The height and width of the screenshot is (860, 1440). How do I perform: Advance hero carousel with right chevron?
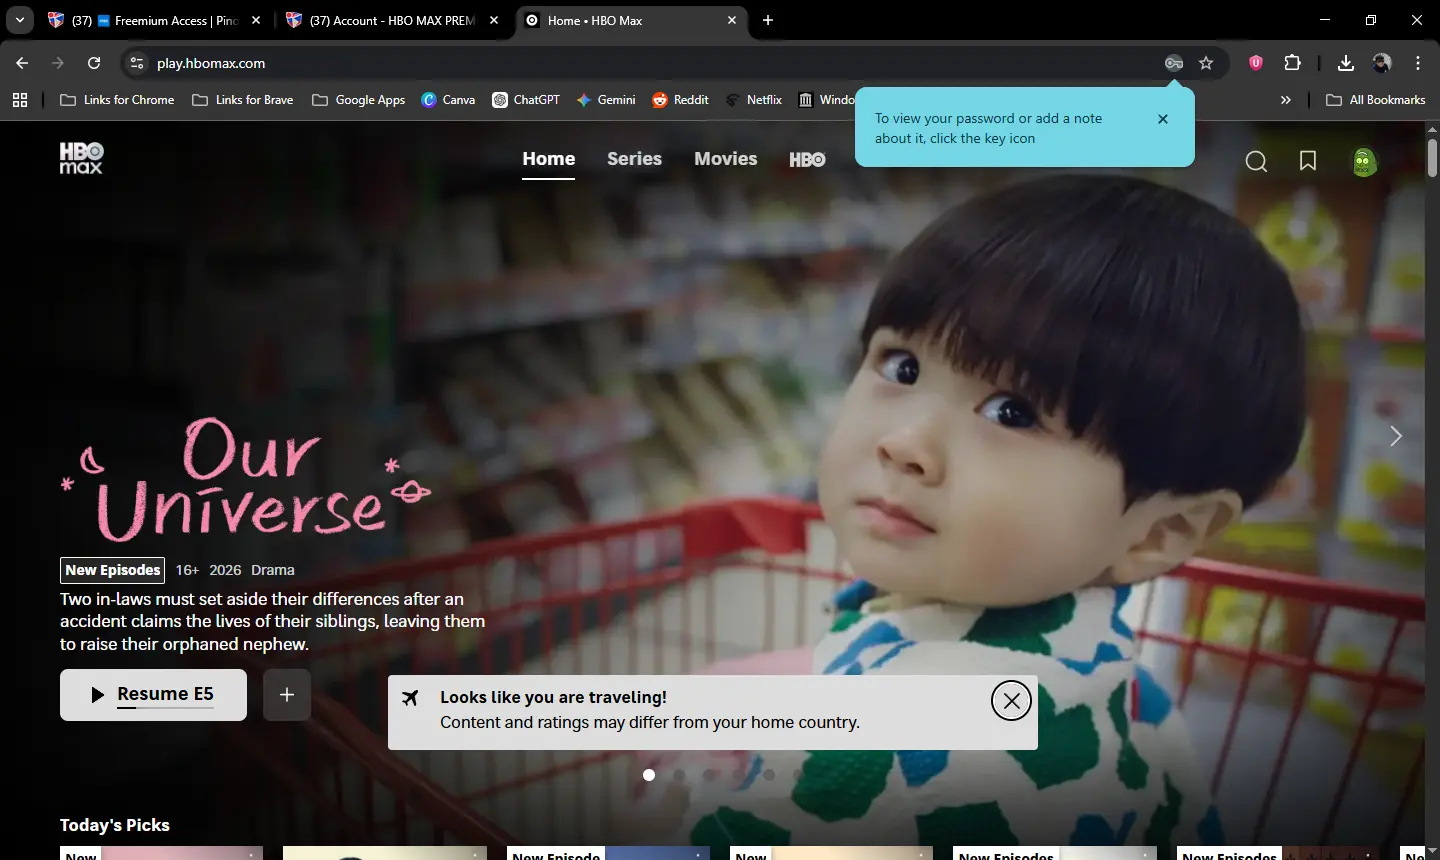[x=1396, y=436]
